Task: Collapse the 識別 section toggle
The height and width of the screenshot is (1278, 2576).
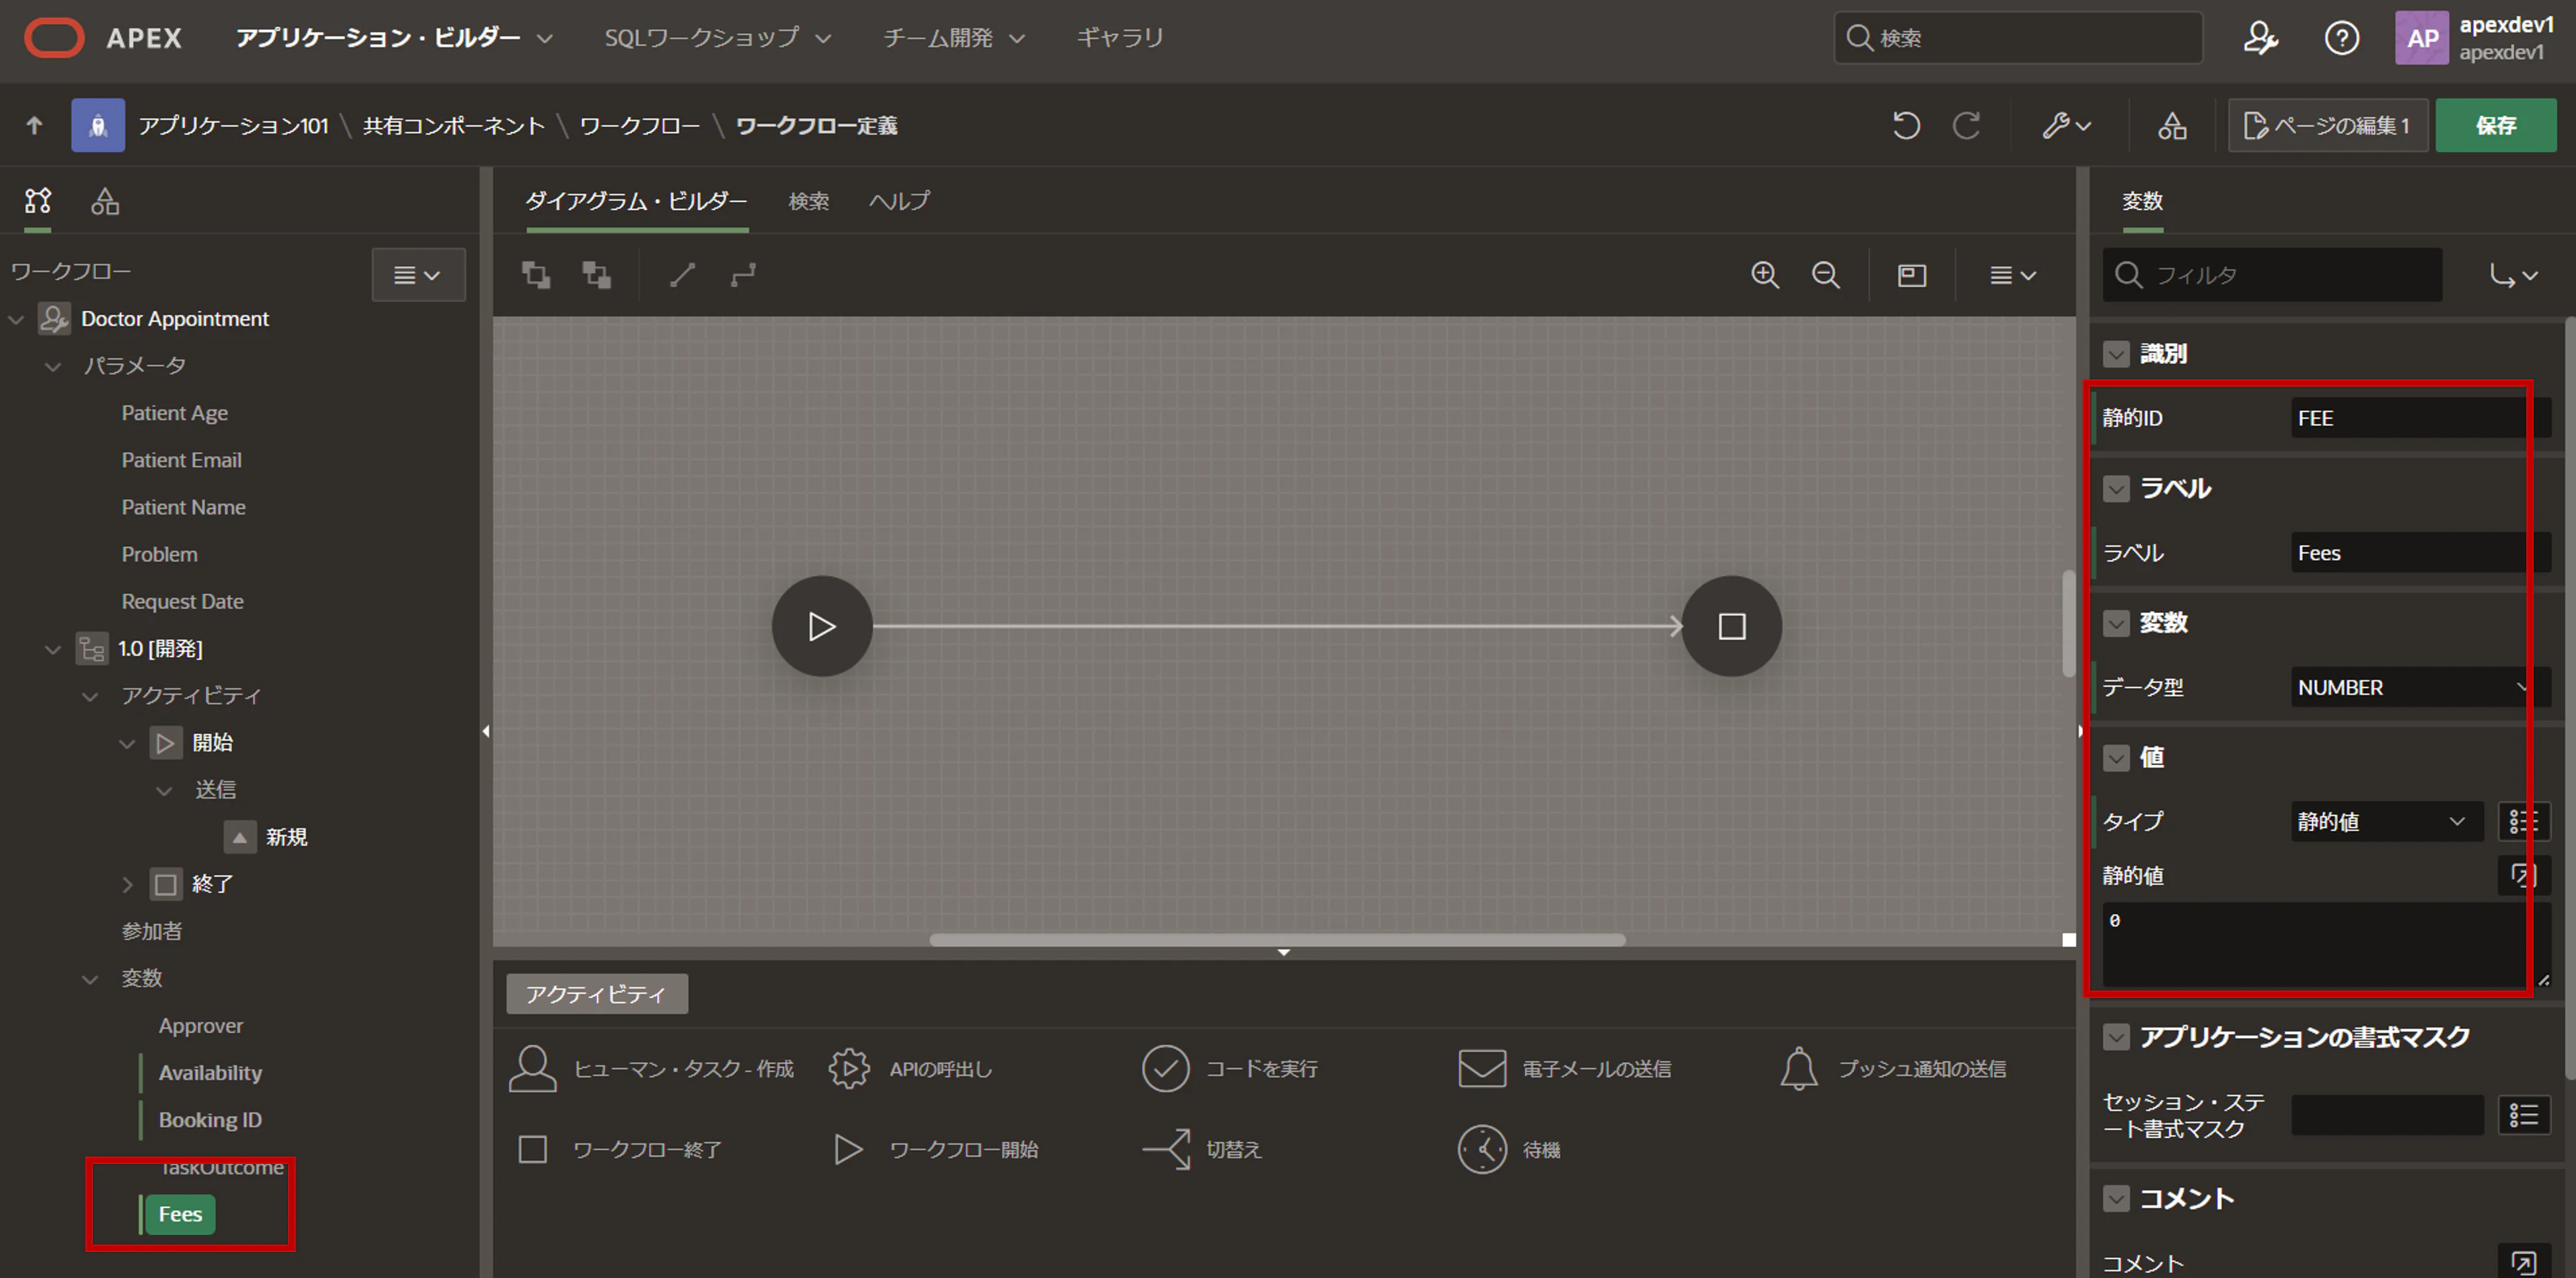Action: point(2116,354)
